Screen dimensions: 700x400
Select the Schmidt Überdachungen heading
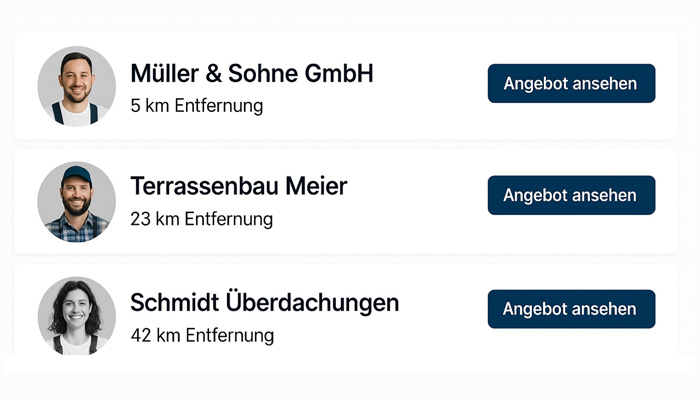(x=264, y=303)
